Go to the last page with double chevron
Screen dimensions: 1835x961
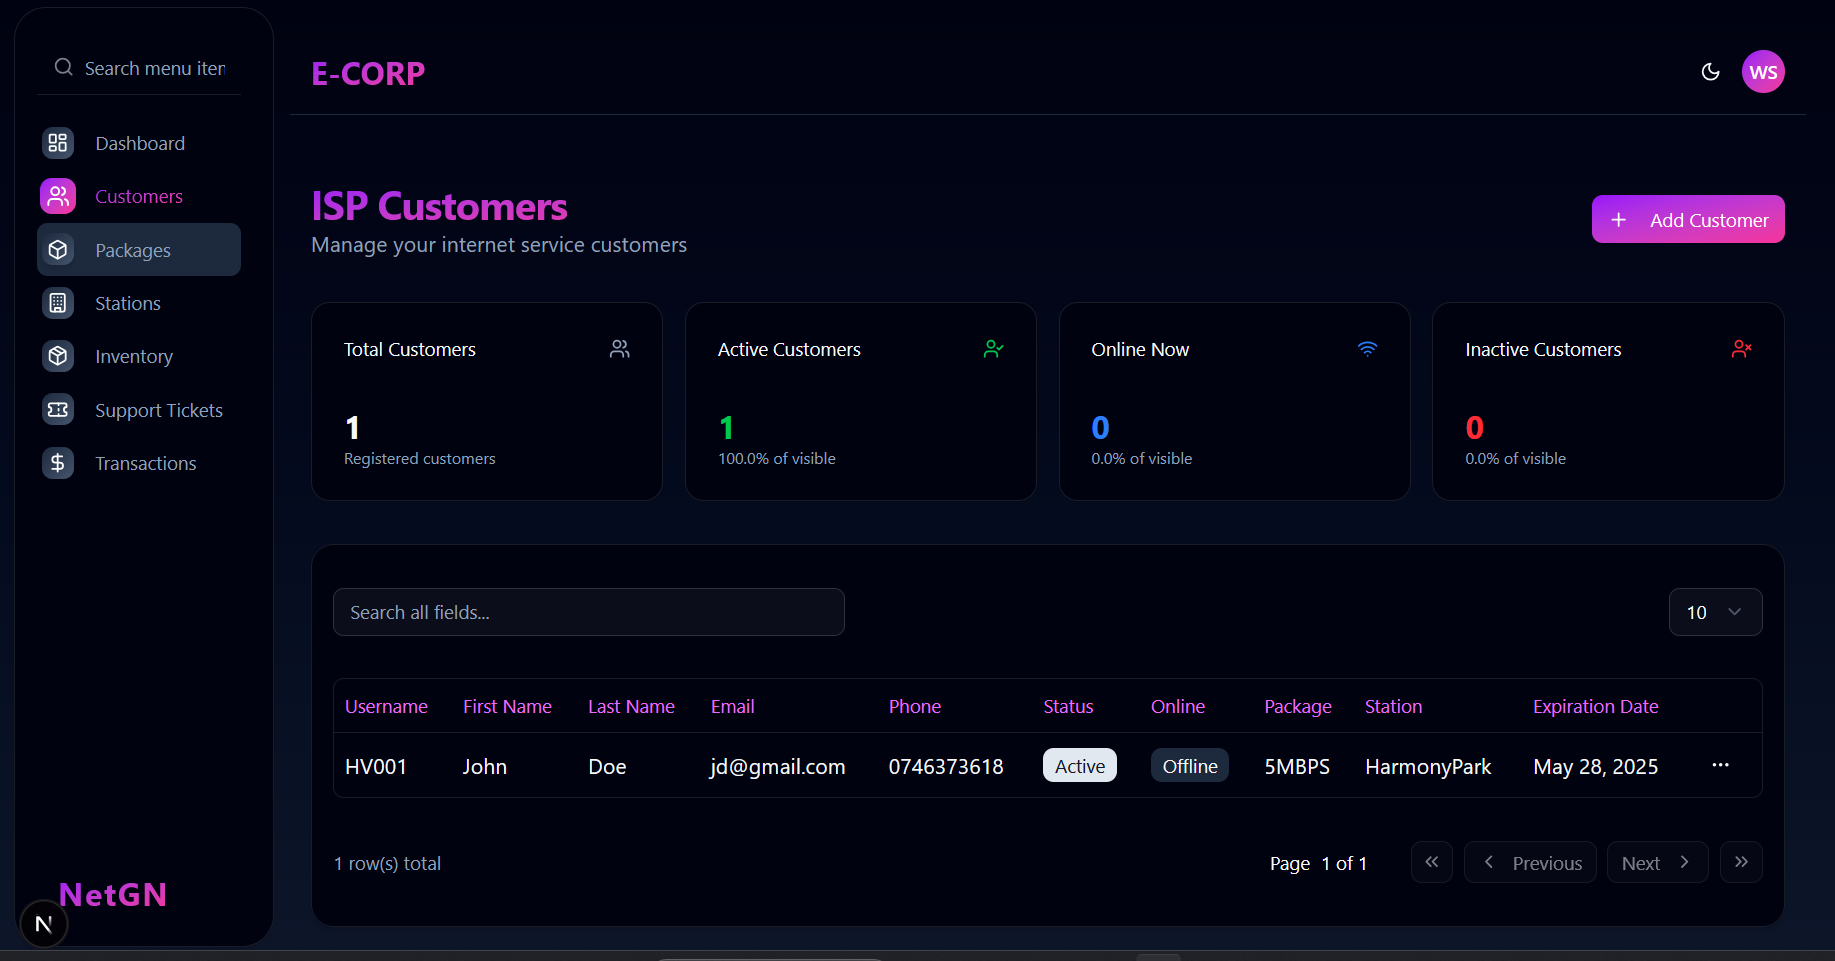1740,862
